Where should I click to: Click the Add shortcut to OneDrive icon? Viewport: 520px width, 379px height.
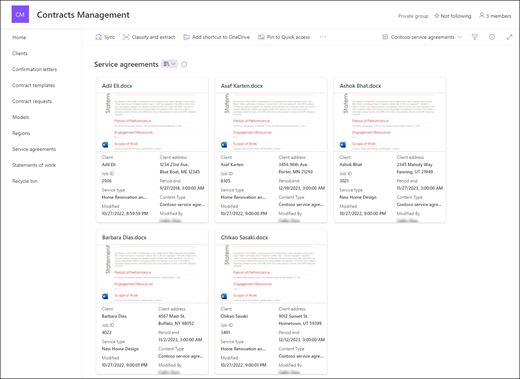click(186, 37)
